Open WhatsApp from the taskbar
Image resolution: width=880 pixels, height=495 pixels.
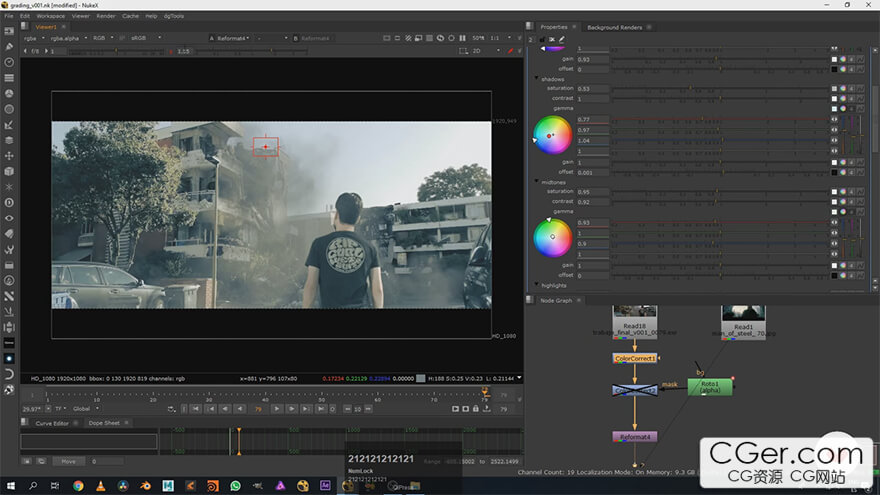tap(235, 486)
